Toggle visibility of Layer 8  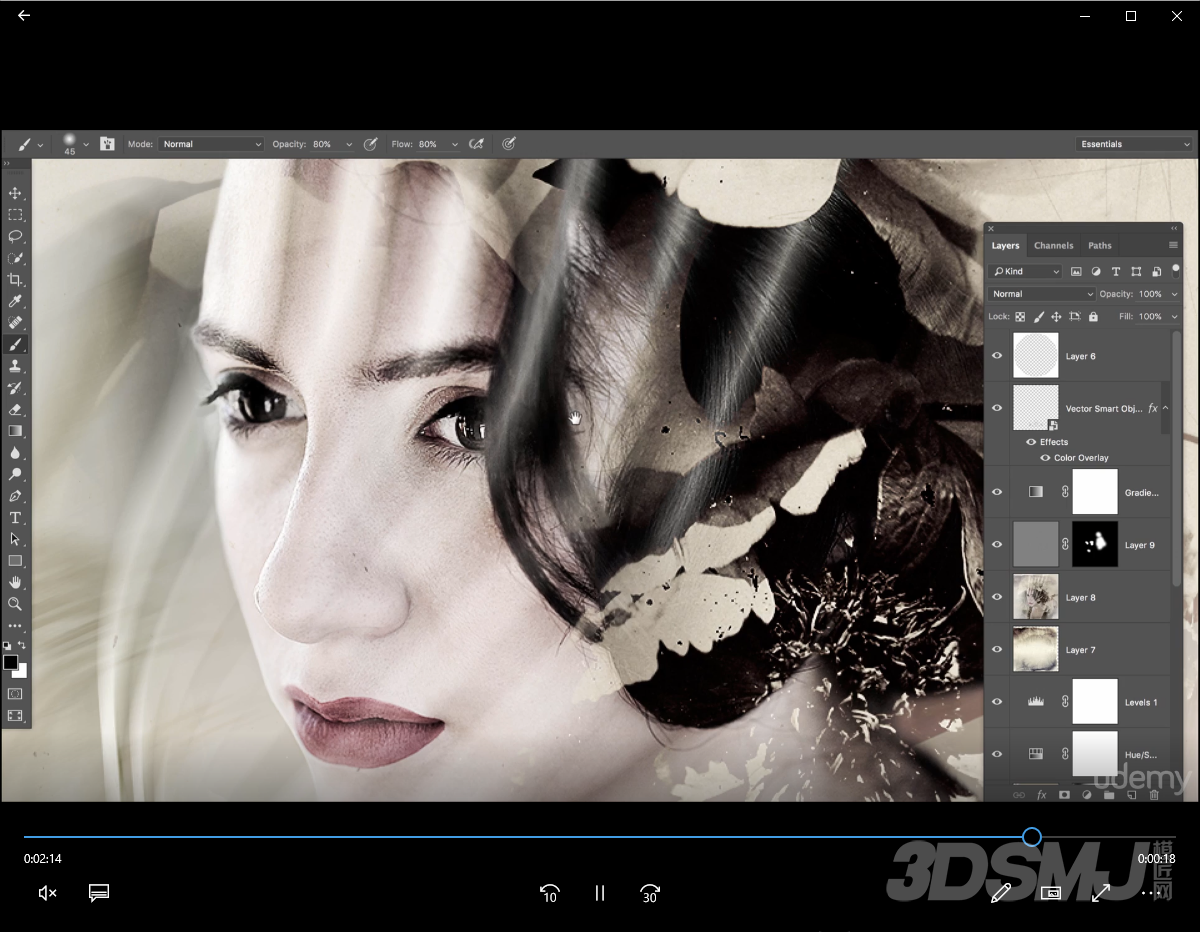[x=997, y=597]
